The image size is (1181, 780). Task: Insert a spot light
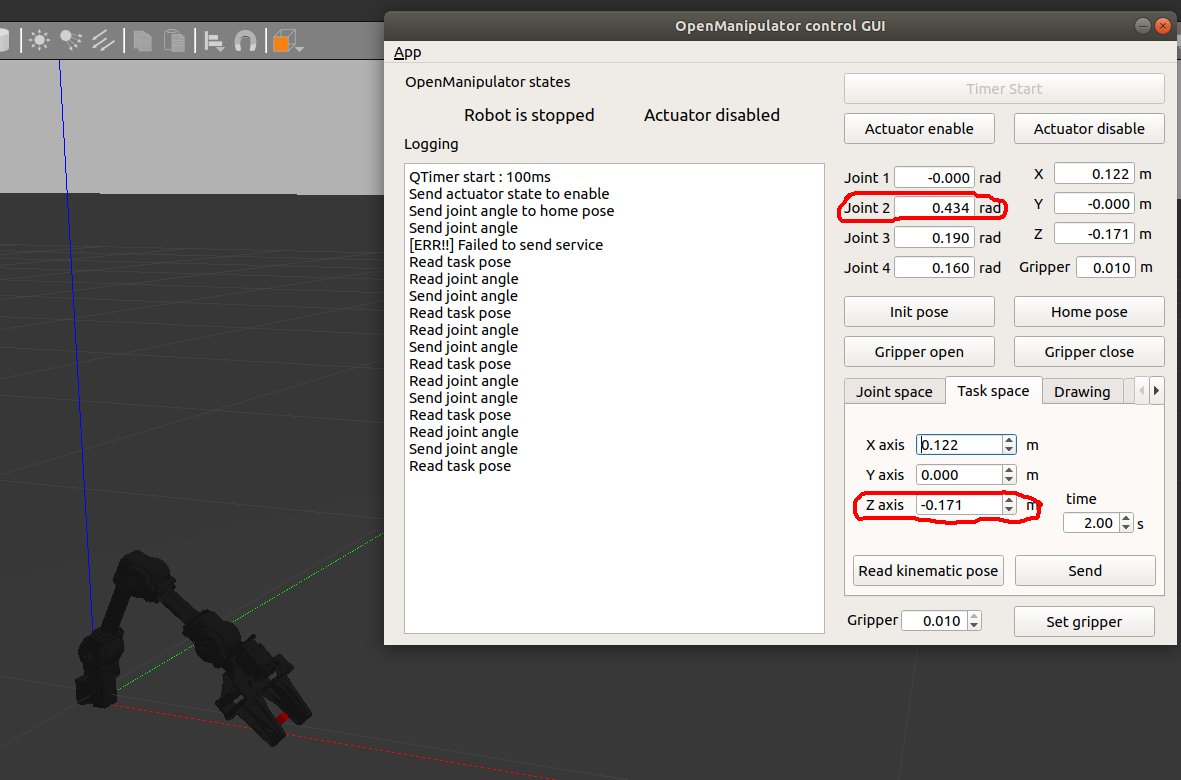point(68,40)
